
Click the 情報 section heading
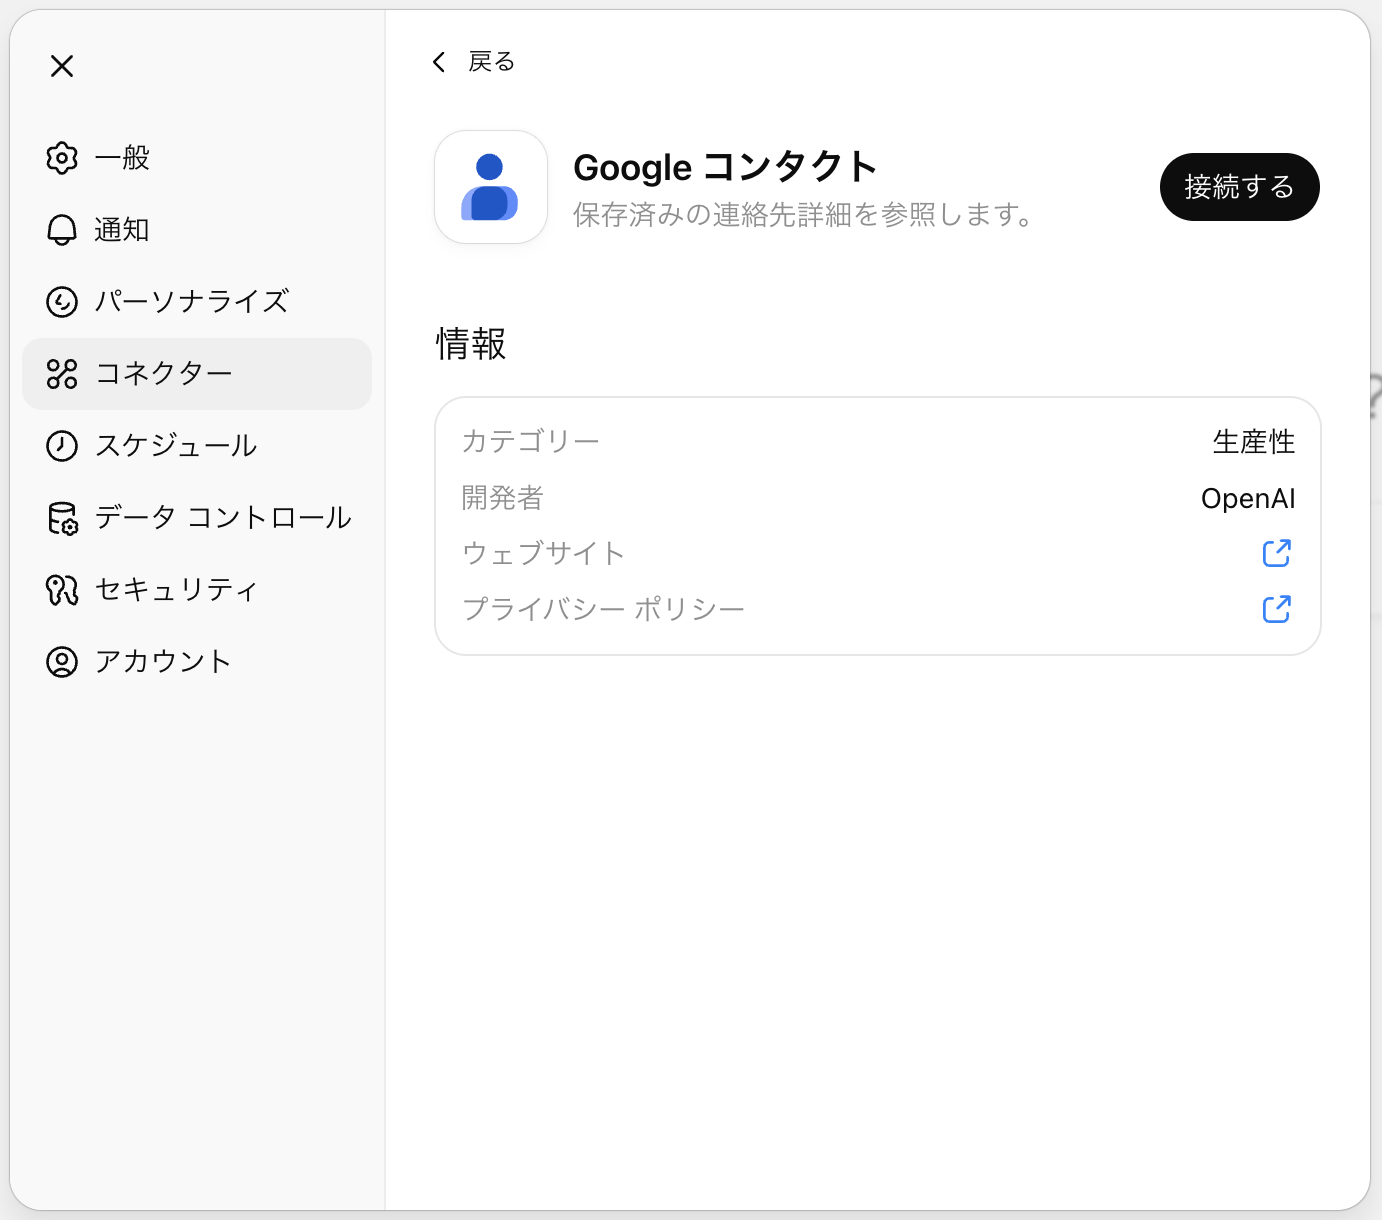[x=471, y=344]
